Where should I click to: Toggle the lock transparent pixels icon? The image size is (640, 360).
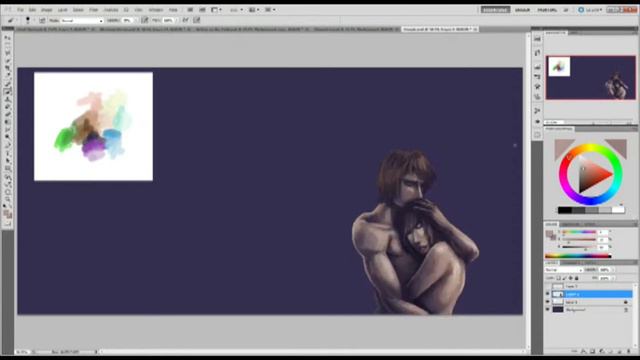point(559,278)
